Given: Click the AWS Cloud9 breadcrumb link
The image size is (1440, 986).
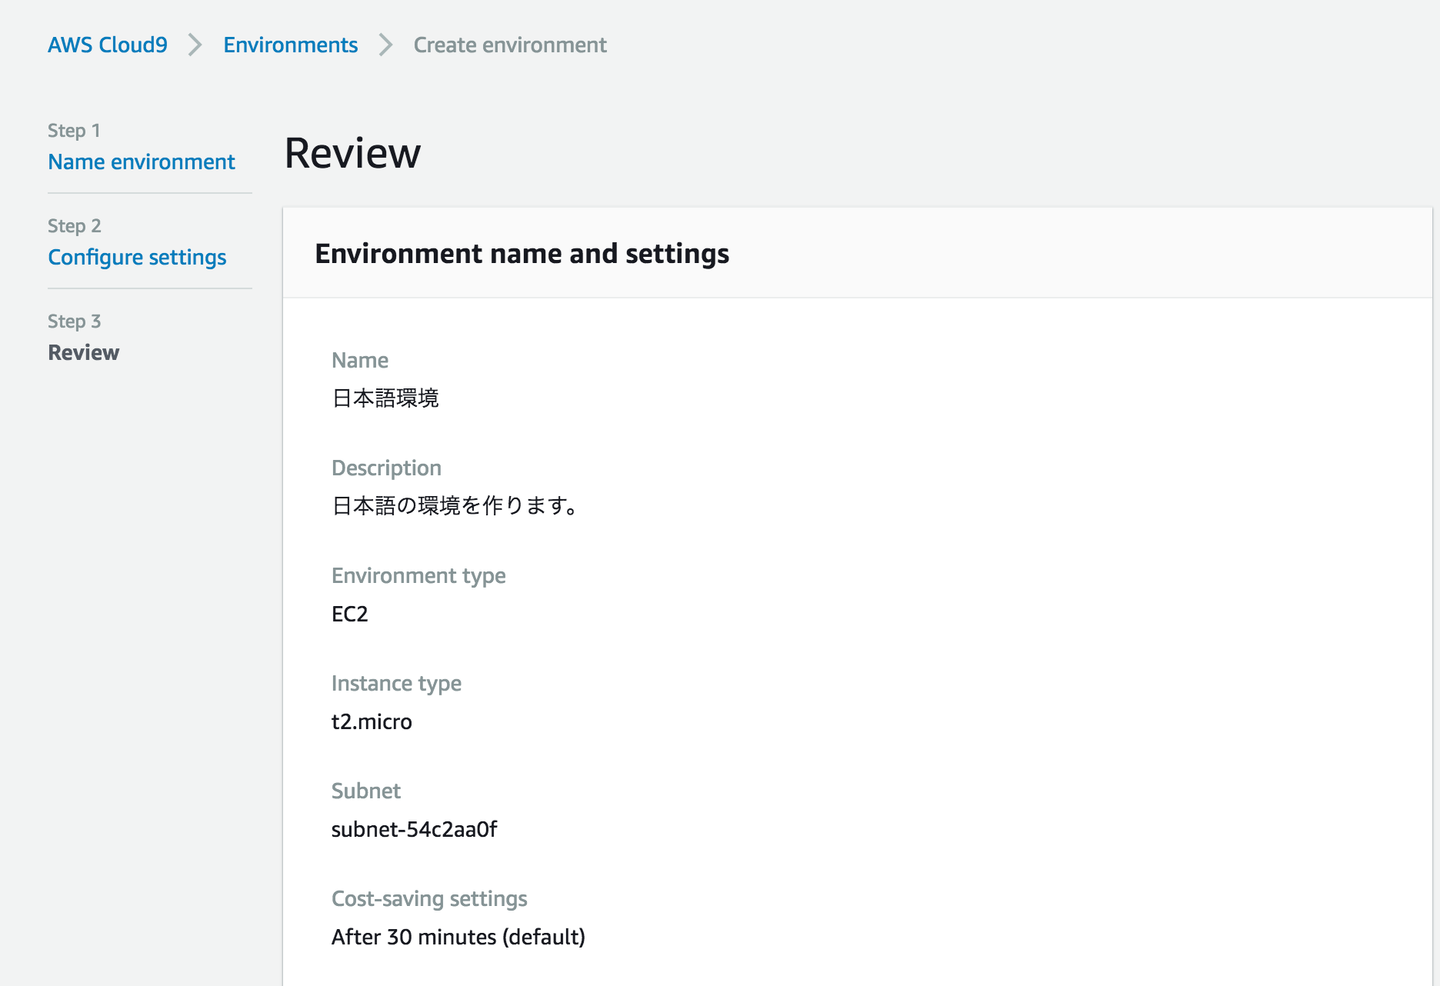Looking at the screenshot, I should click(107, 45).
